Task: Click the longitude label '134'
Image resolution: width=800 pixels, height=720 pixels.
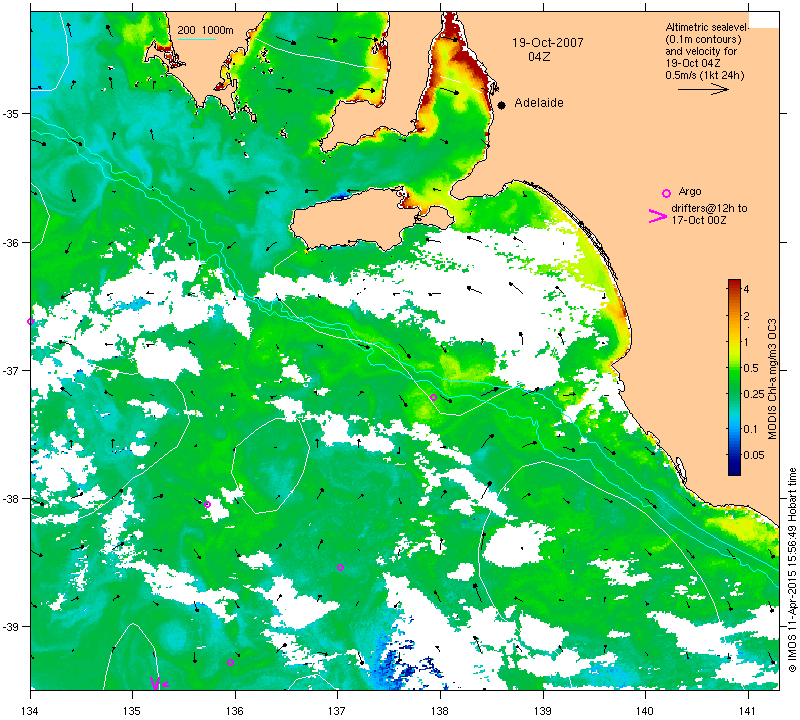Action: click(x=31, y=710)
